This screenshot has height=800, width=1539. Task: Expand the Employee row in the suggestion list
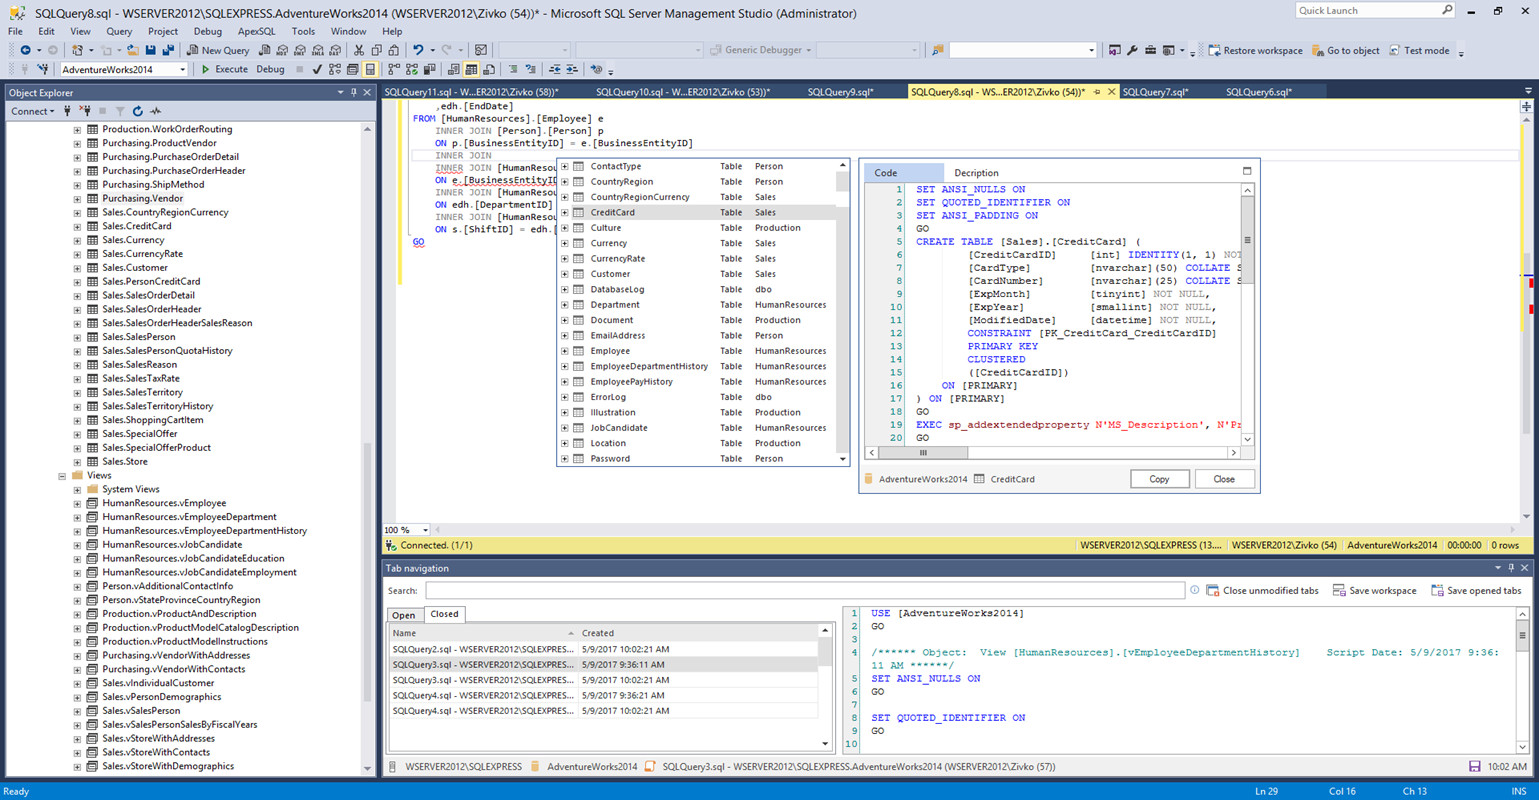tap(564, 351)
